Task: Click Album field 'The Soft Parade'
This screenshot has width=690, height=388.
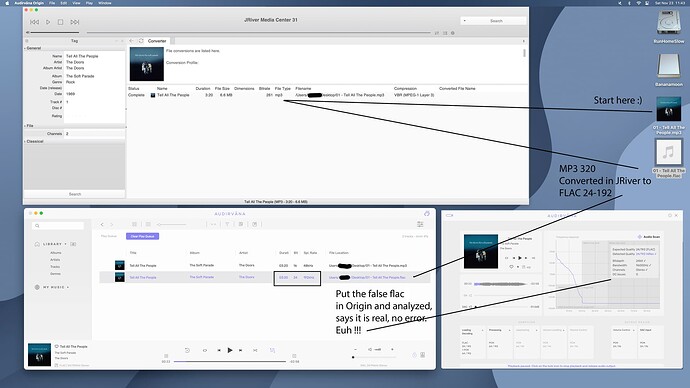Action: click(80, 76)
